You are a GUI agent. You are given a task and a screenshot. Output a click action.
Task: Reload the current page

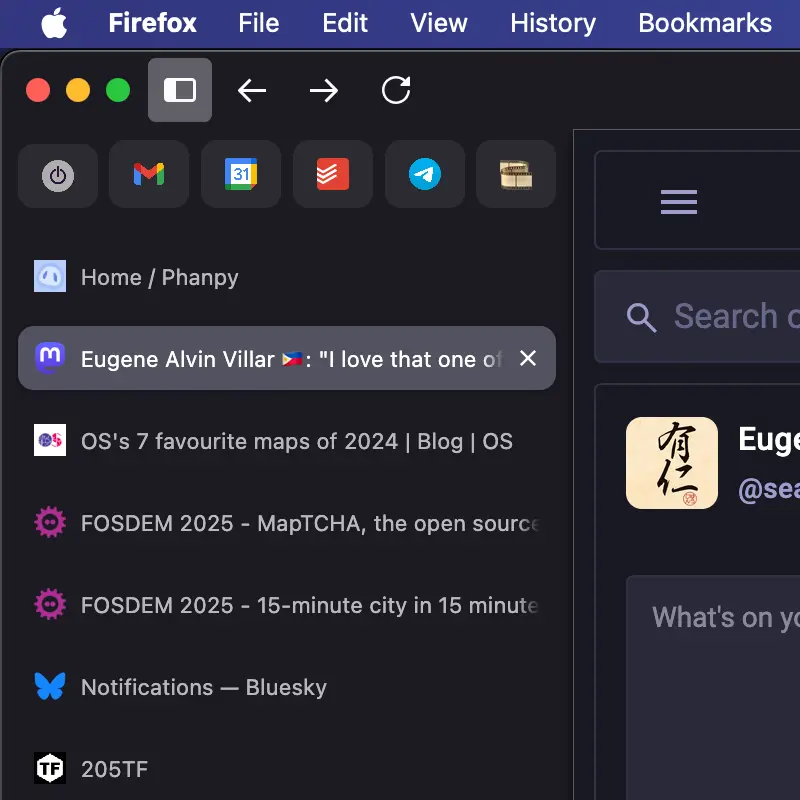(396, 91)
